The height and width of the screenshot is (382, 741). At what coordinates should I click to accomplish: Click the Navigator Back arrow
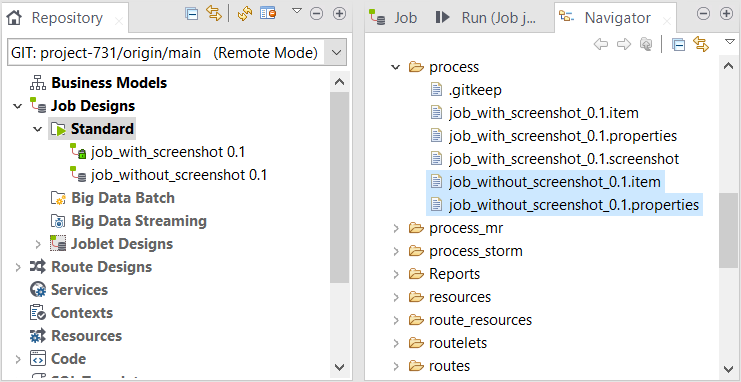(601, 44)
